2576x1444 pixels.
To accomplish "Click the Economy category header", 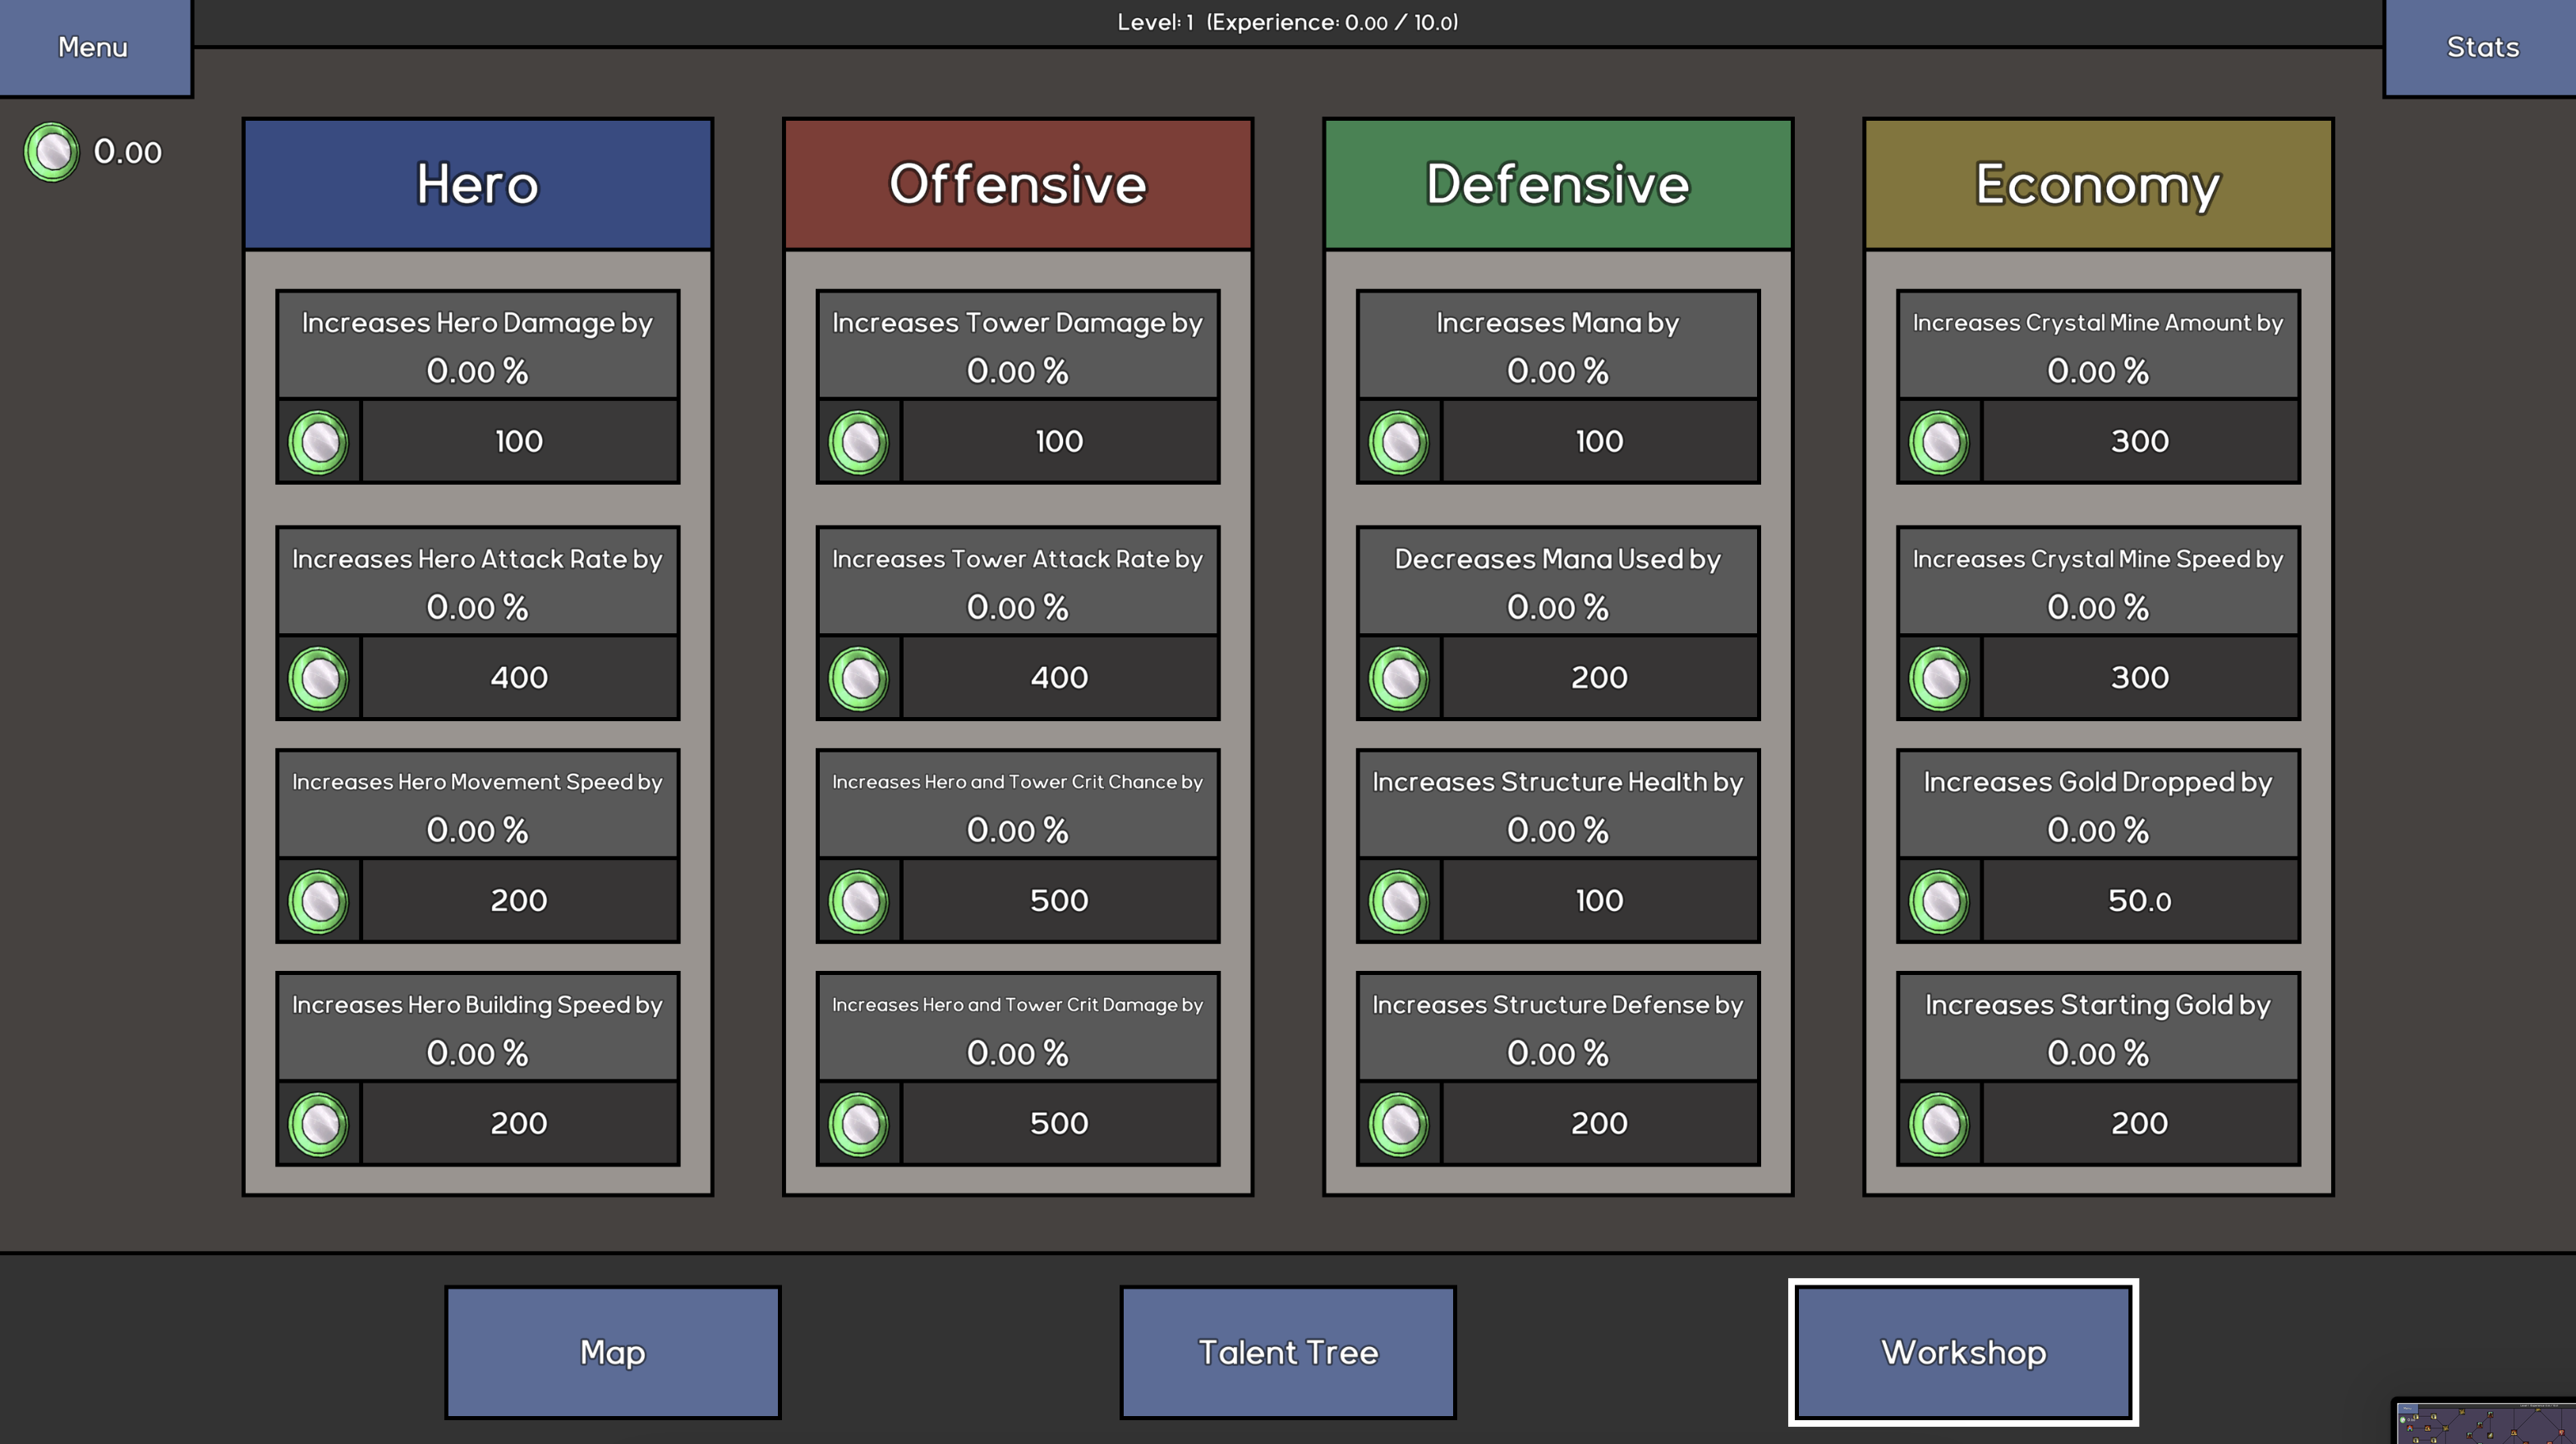I will point(2098,184).
